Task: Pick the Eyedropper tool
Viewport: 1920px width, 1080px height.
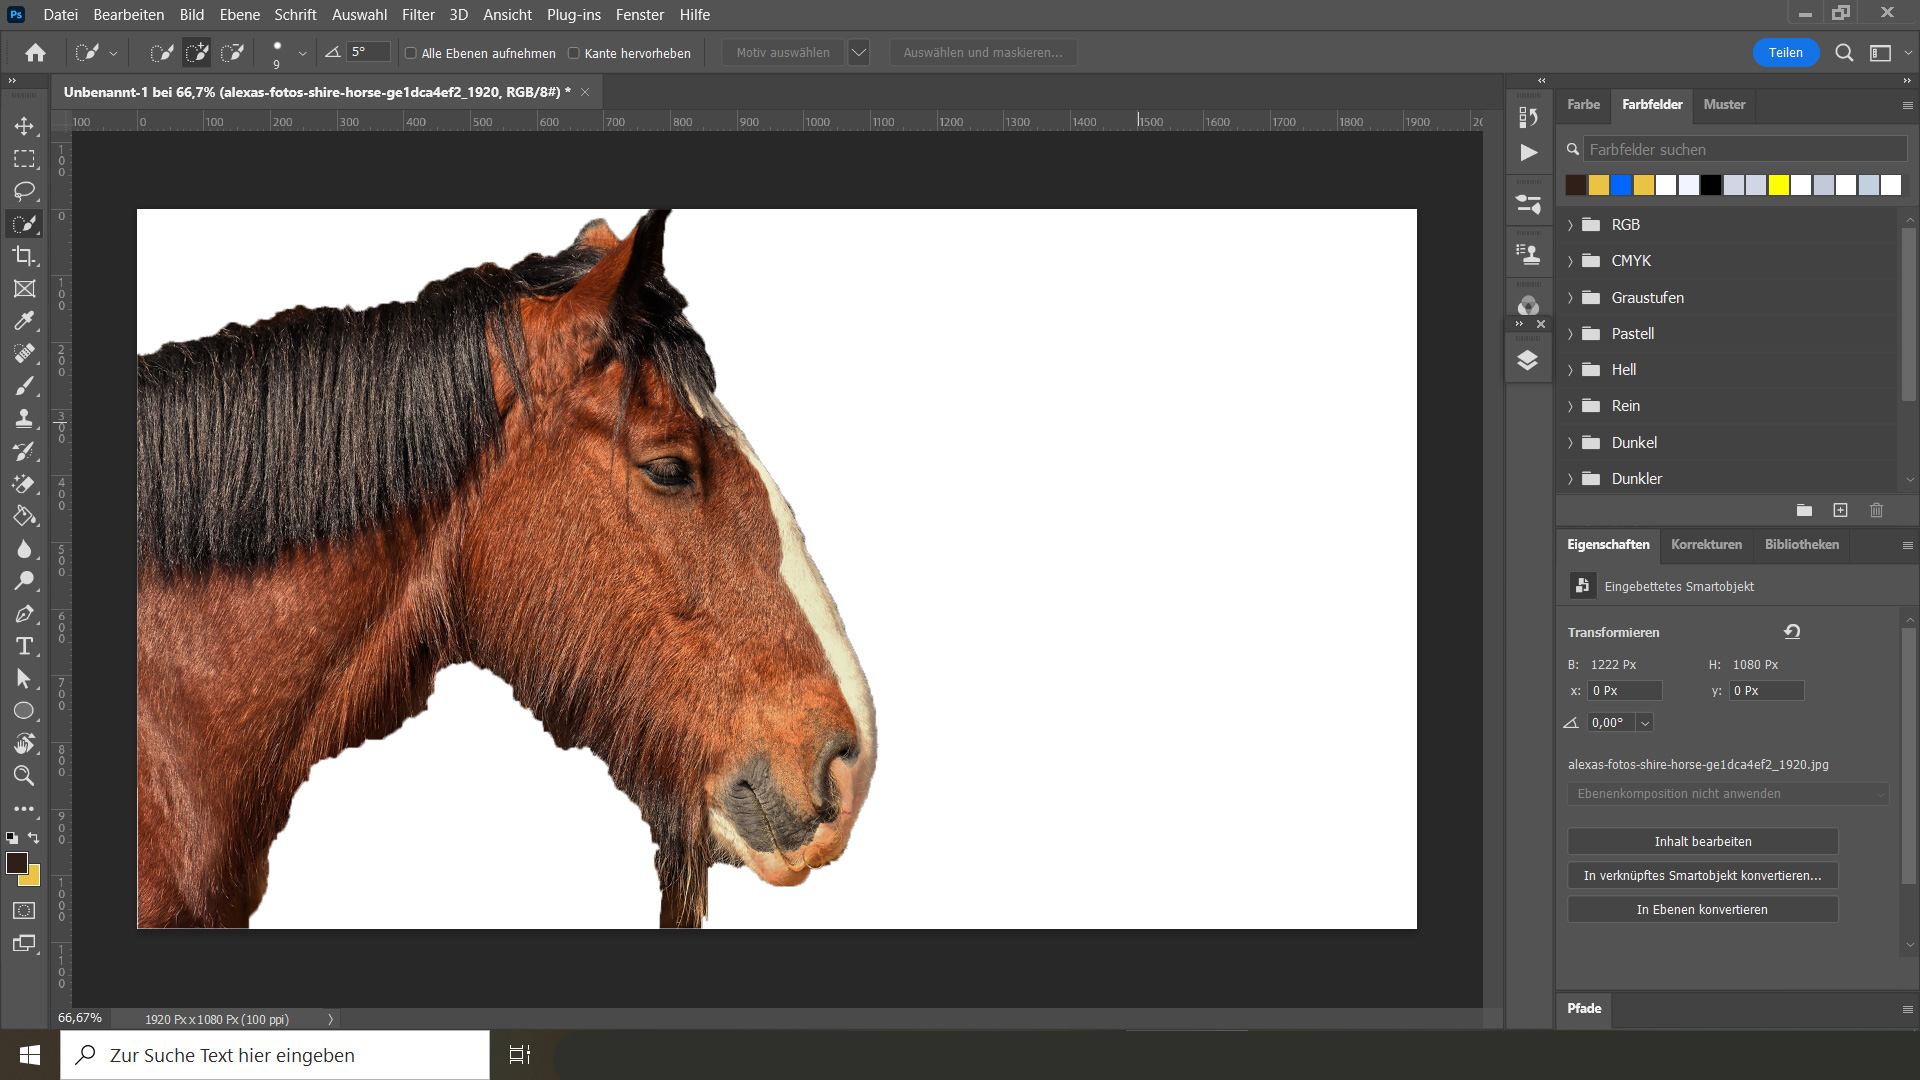Action: [24, 321]
